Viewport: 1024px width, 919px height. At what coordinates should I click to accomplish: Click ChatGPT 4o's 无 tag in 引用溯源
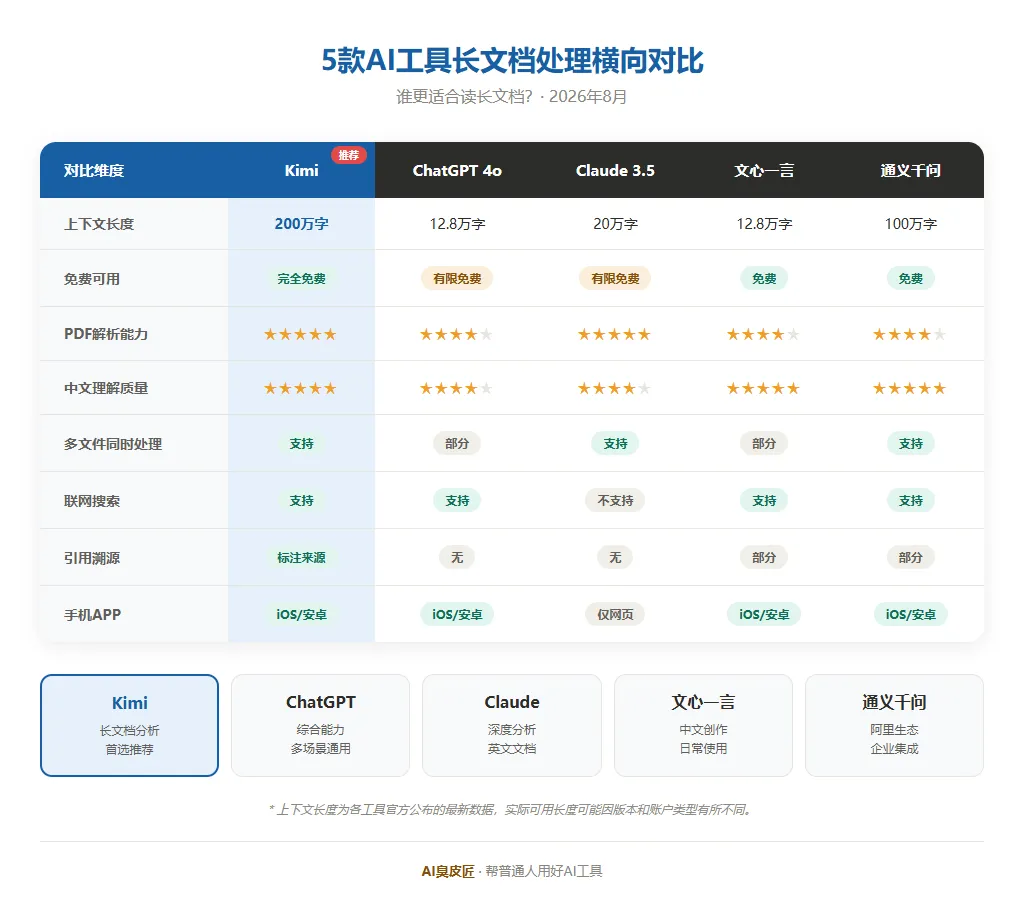click(x=457, y=557)
